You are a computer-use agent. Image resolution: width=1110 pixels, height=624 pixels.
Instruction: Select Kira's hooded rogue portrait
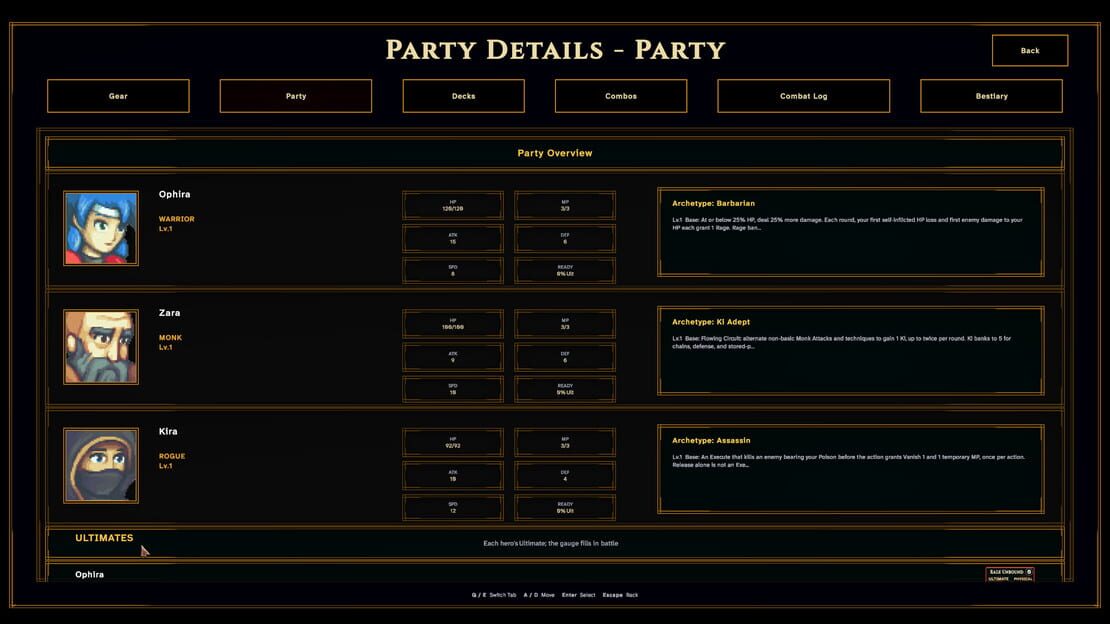[x=101, y=465]
